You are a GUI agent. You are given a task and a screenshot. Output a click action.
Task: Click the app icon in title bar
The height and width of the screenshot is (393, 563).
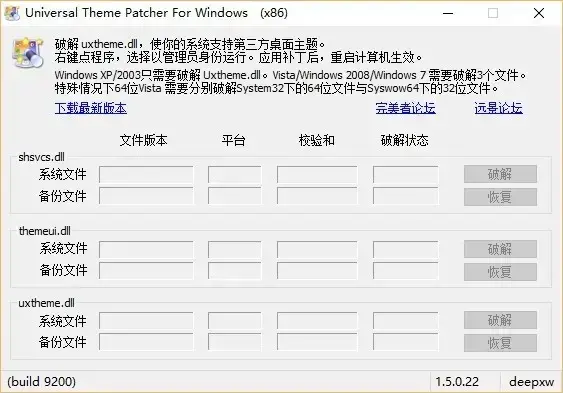(12, 13)
